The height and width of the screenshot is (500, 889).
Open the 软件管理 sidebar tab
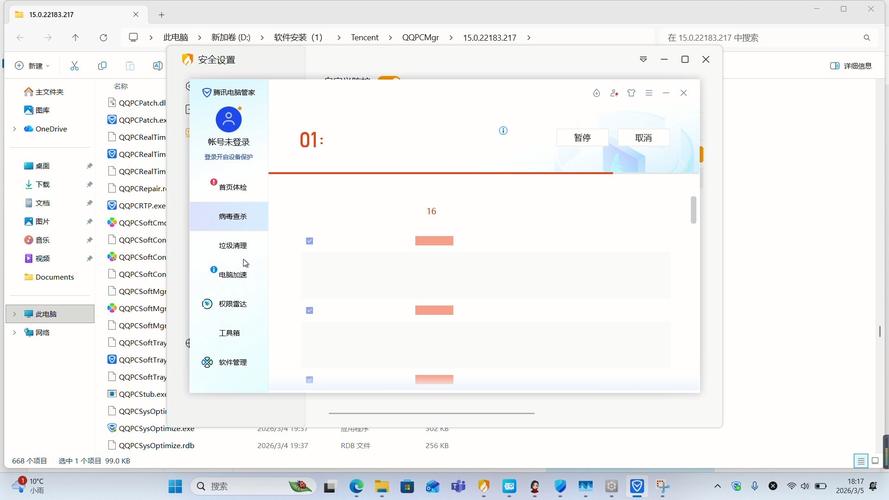pos(229,362)
